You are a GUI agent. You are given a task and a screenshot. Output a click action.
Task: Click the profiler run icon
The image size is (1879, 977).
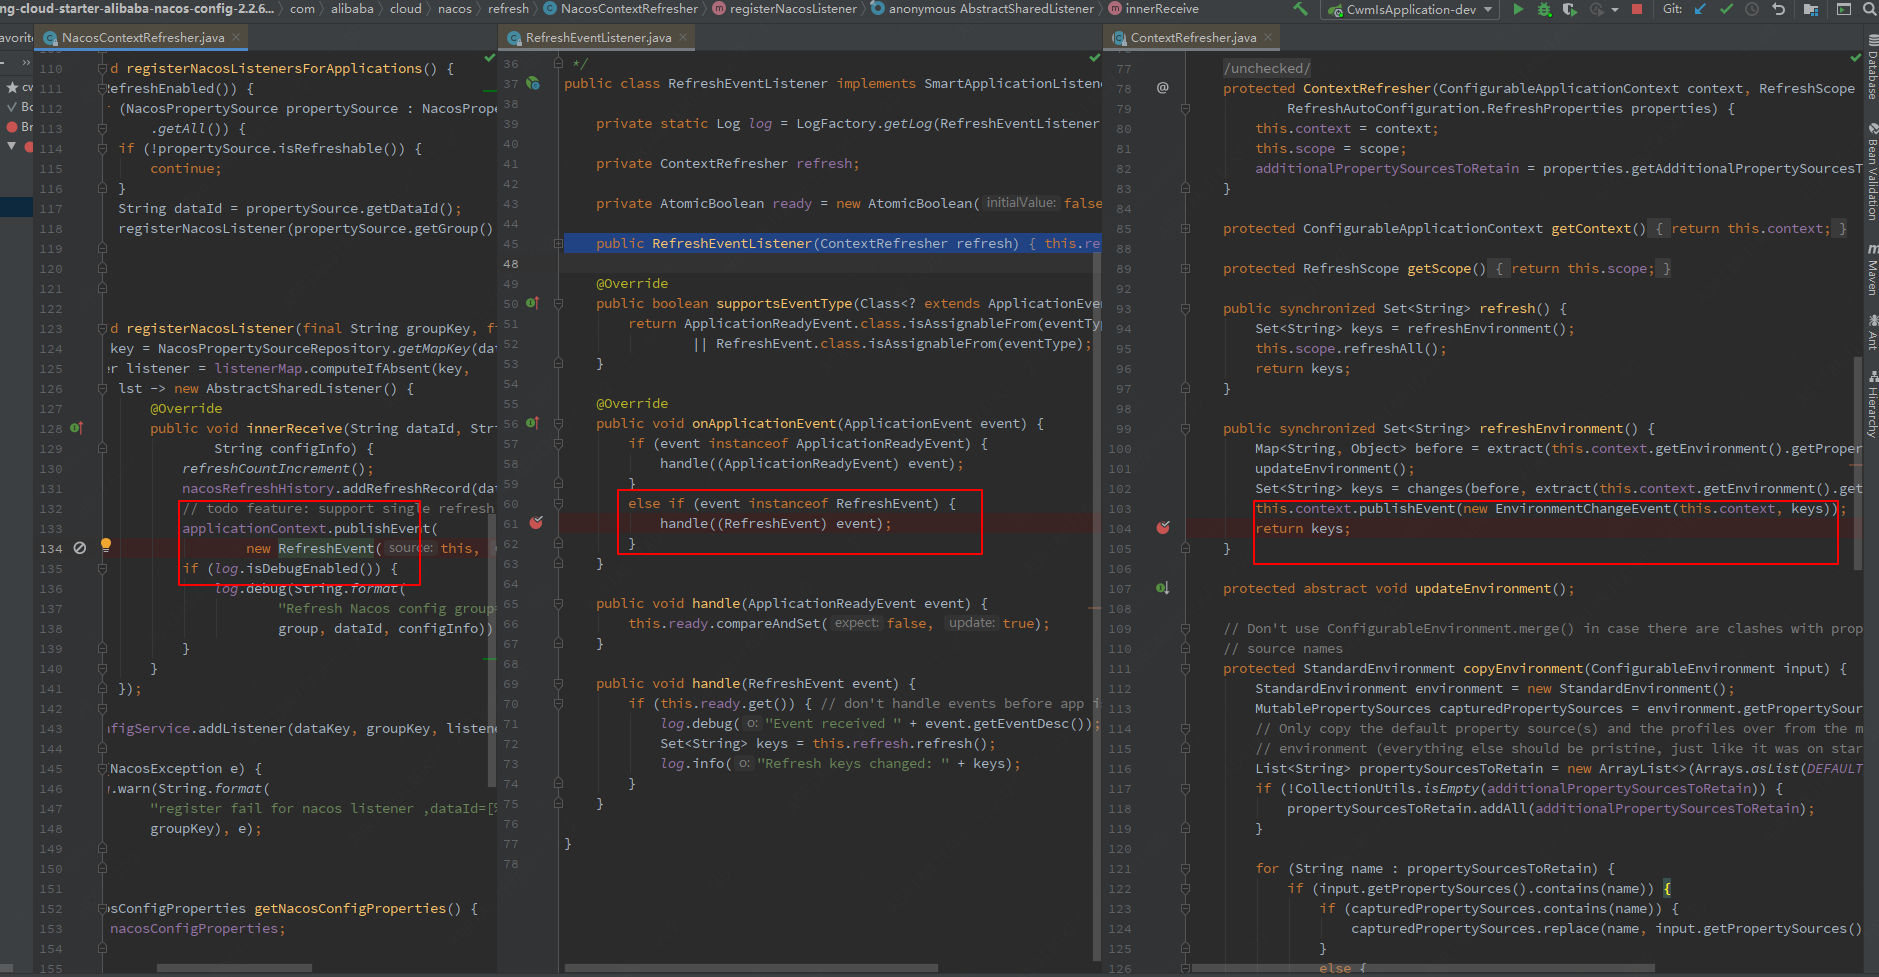pyautogui.click(x=1596, y=9)
